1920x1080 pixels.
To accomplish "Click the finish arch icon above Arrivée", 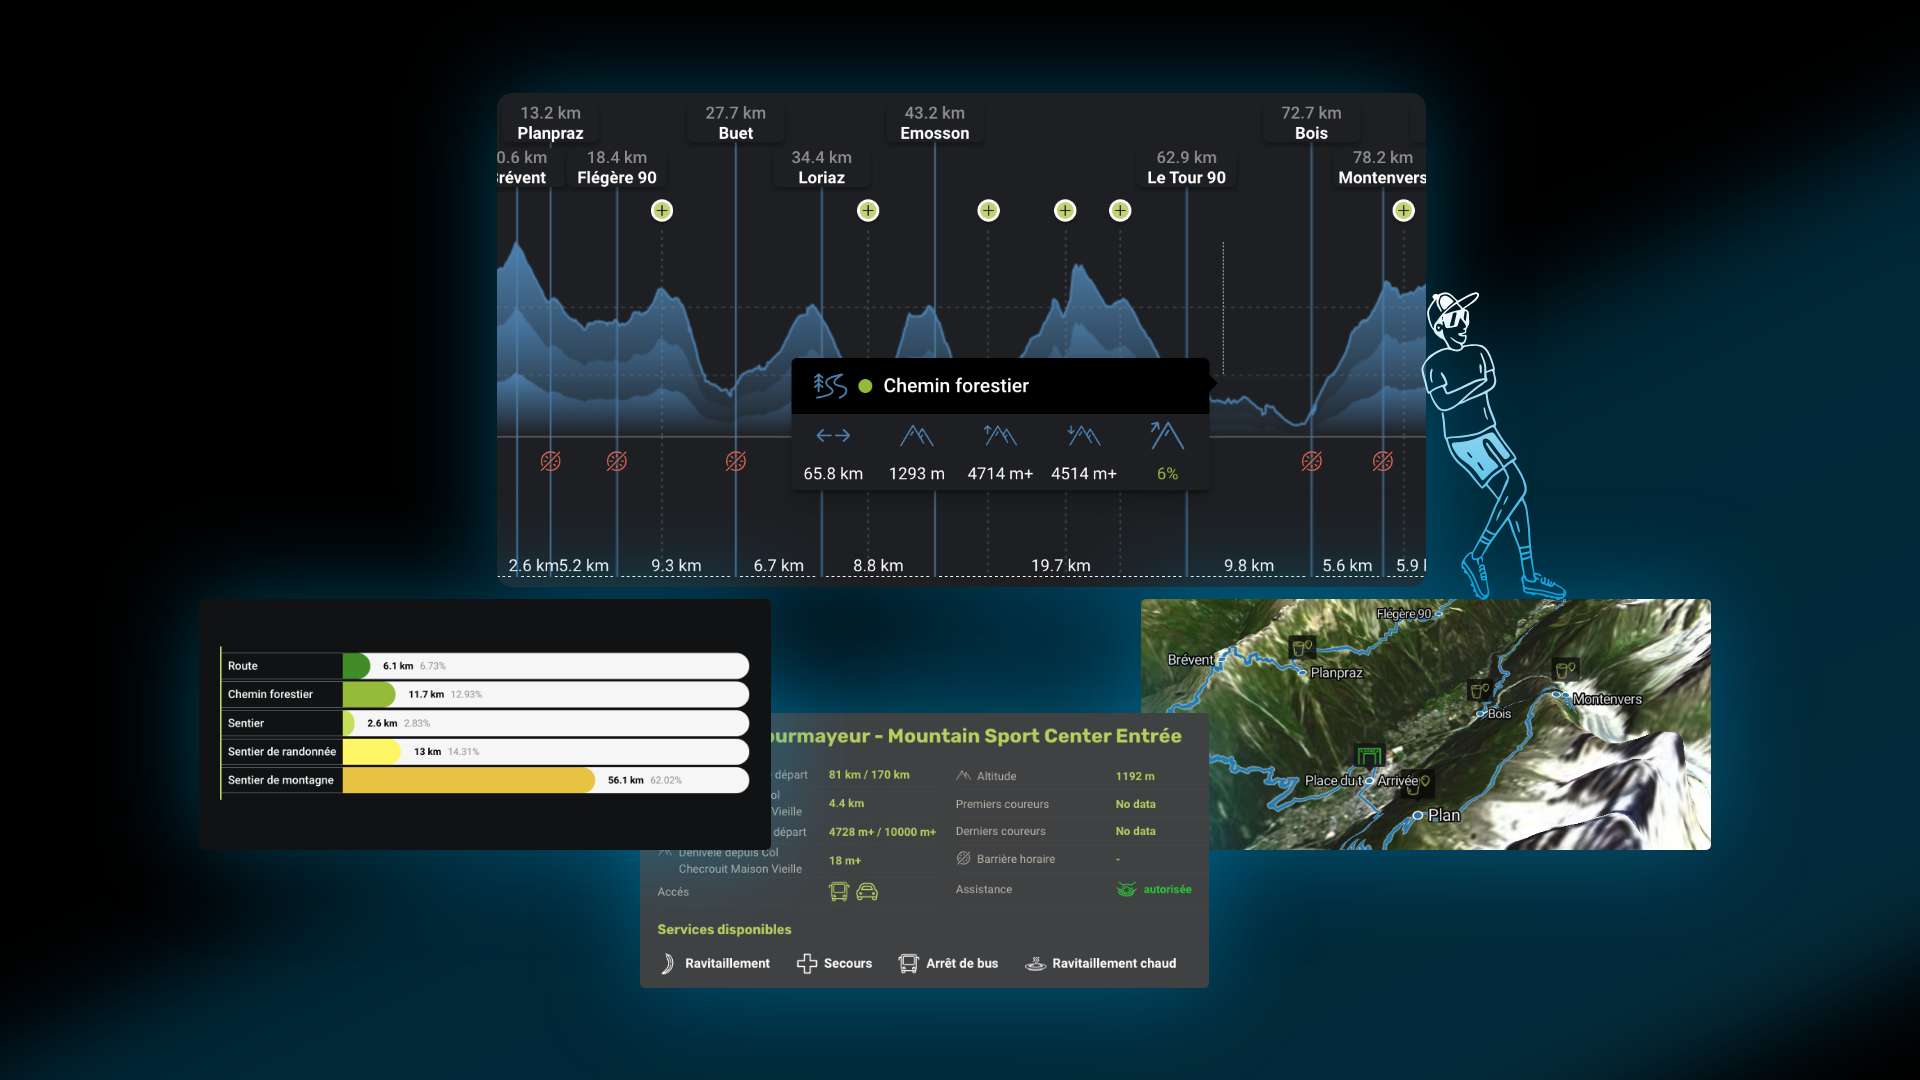I will click(1369, 756).
